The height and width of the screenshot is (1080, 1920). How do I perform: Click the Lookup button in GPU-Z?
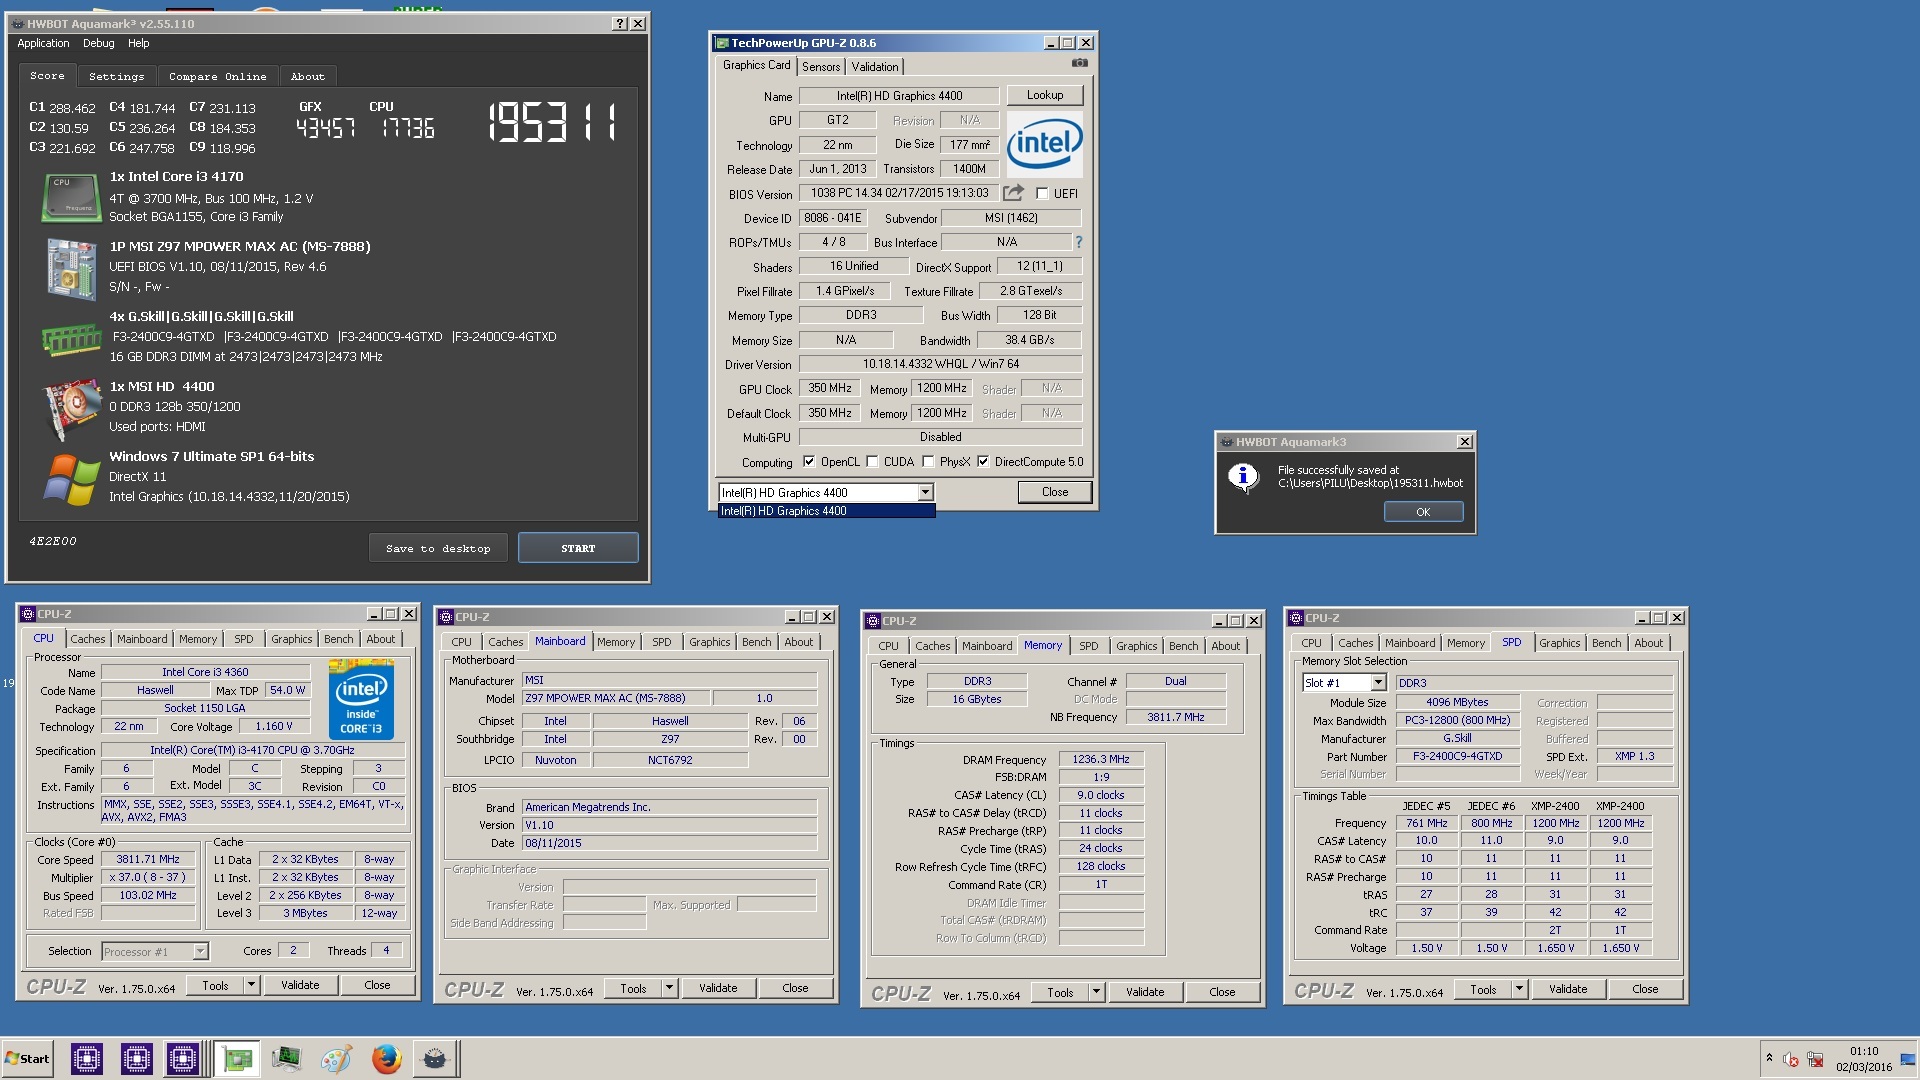click(1044, 95)
